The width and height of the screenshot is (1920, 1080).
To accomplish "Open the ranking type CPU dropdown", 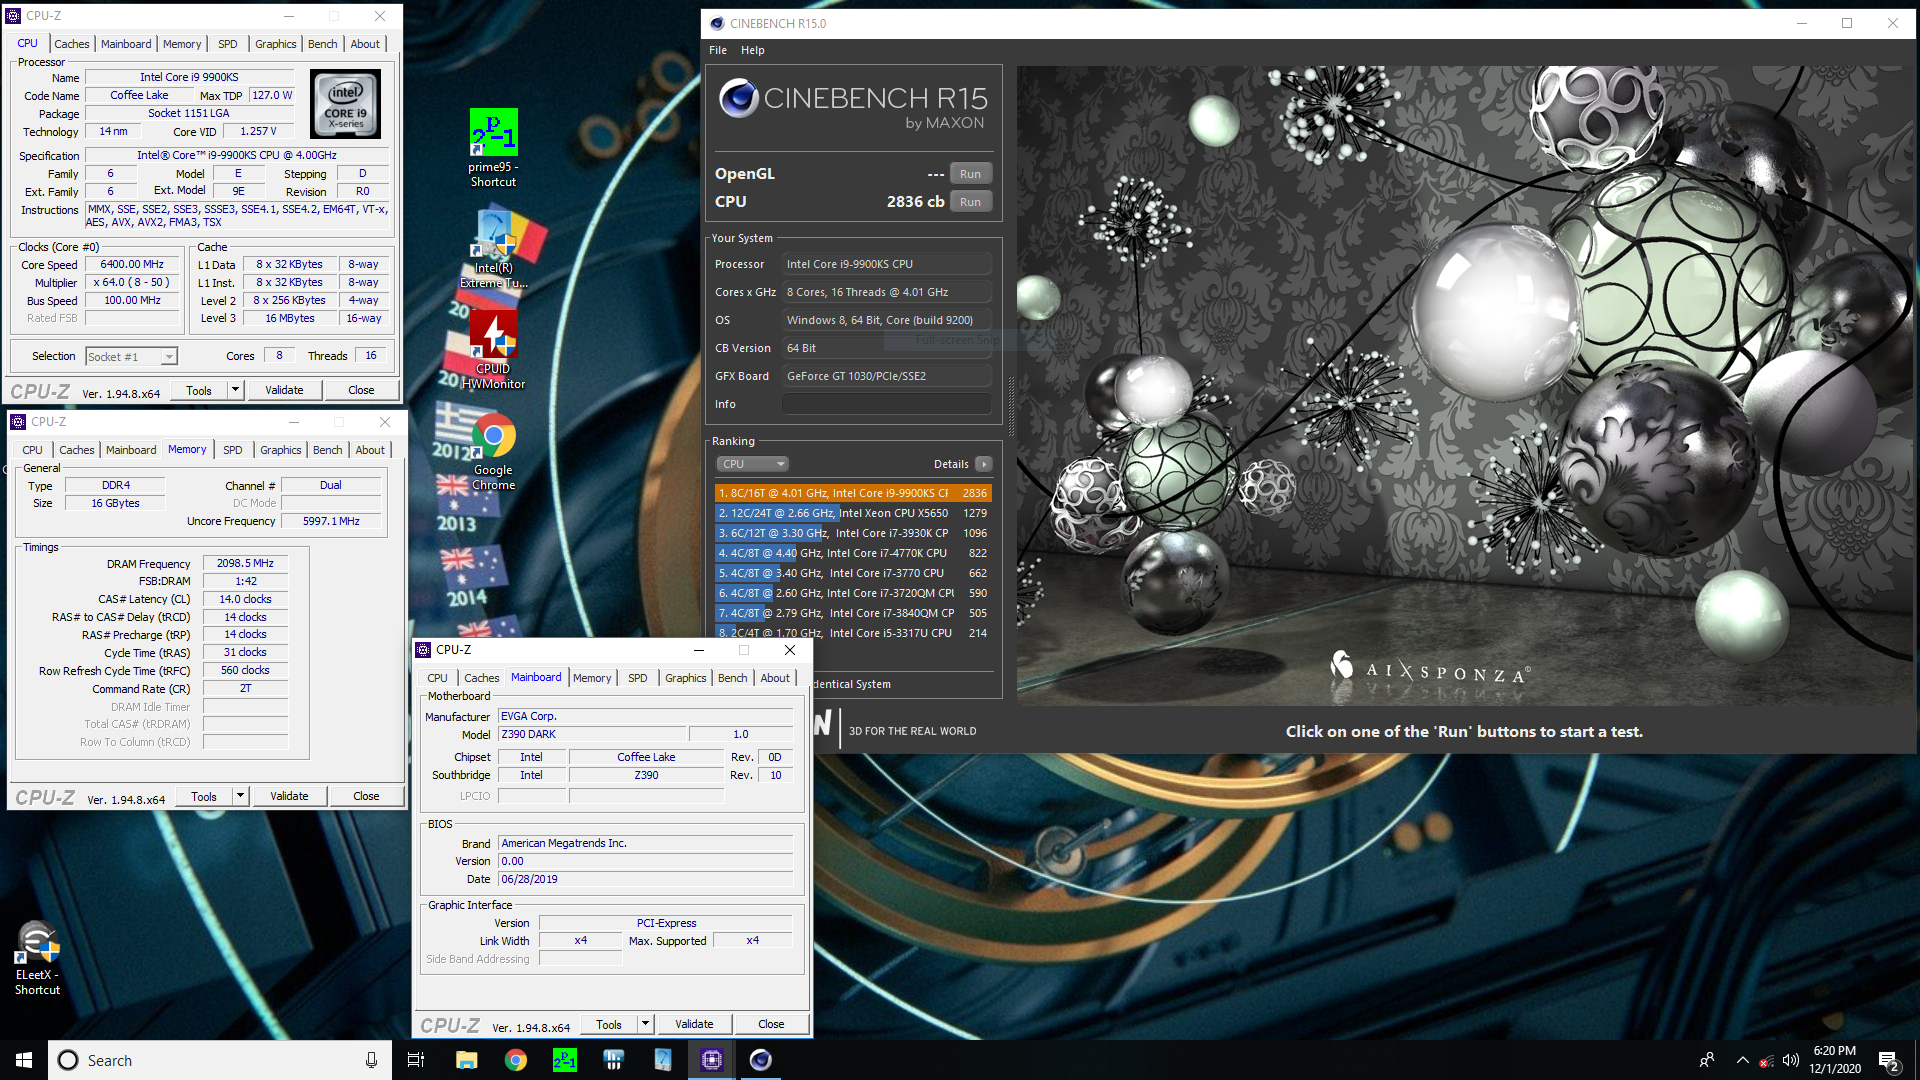I will (752, 464).
